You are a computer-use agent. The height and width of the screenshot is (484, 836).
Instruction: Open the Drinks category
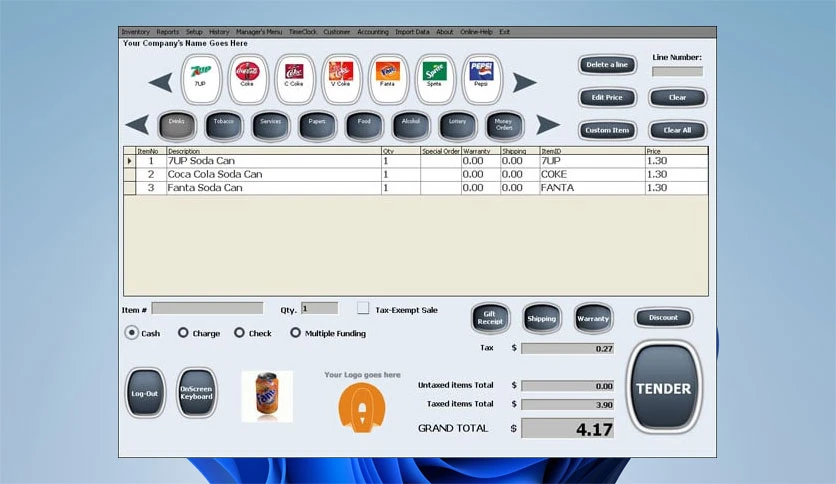[177, 126]
